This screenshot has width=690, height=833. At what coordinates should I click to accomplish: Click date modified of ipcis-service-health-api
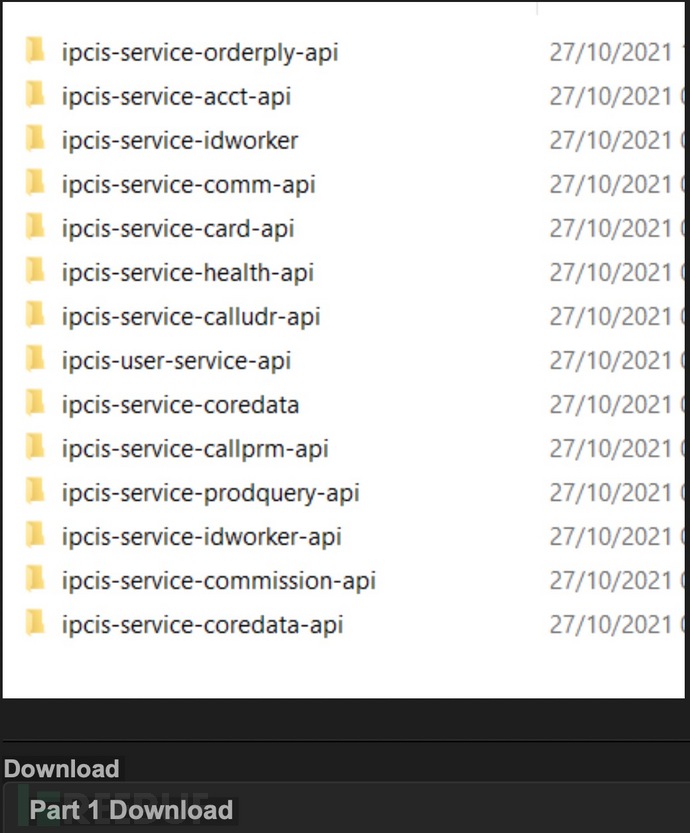pyautogui.click(x=610, y=272)
